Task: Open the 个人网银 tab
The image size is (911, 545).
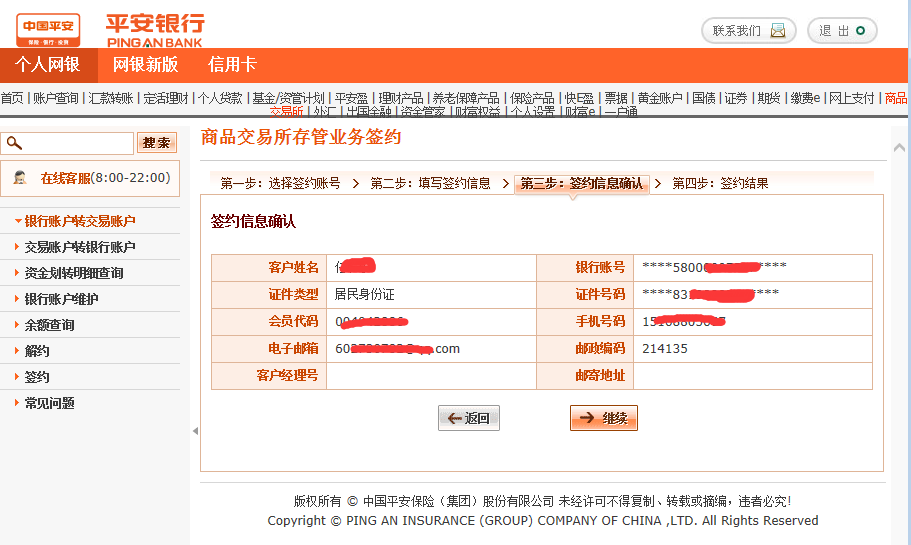Action: [x=48, y=64]
